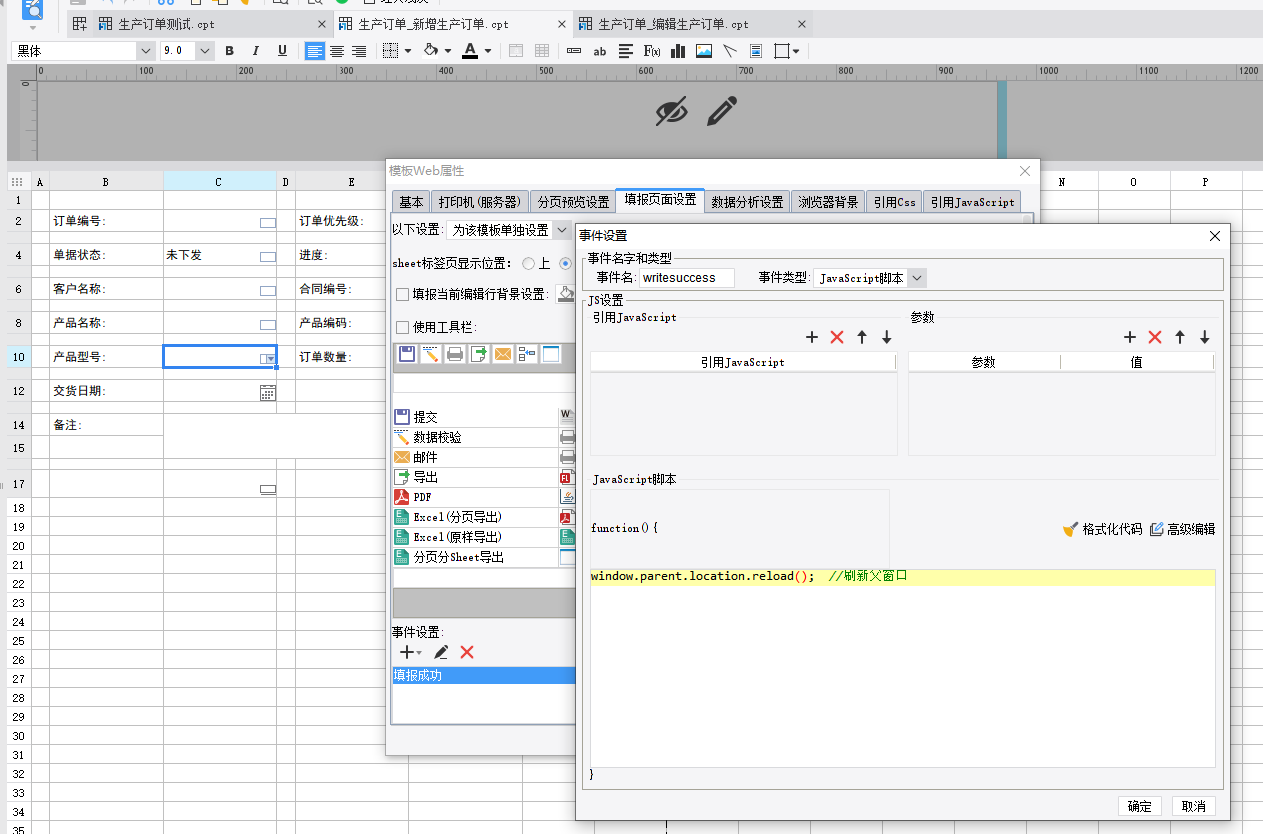Switch to the 引用JavaScript tab
Viewport: 1263px width, 834px height.
pyautogui.click(x=971, y=201)
